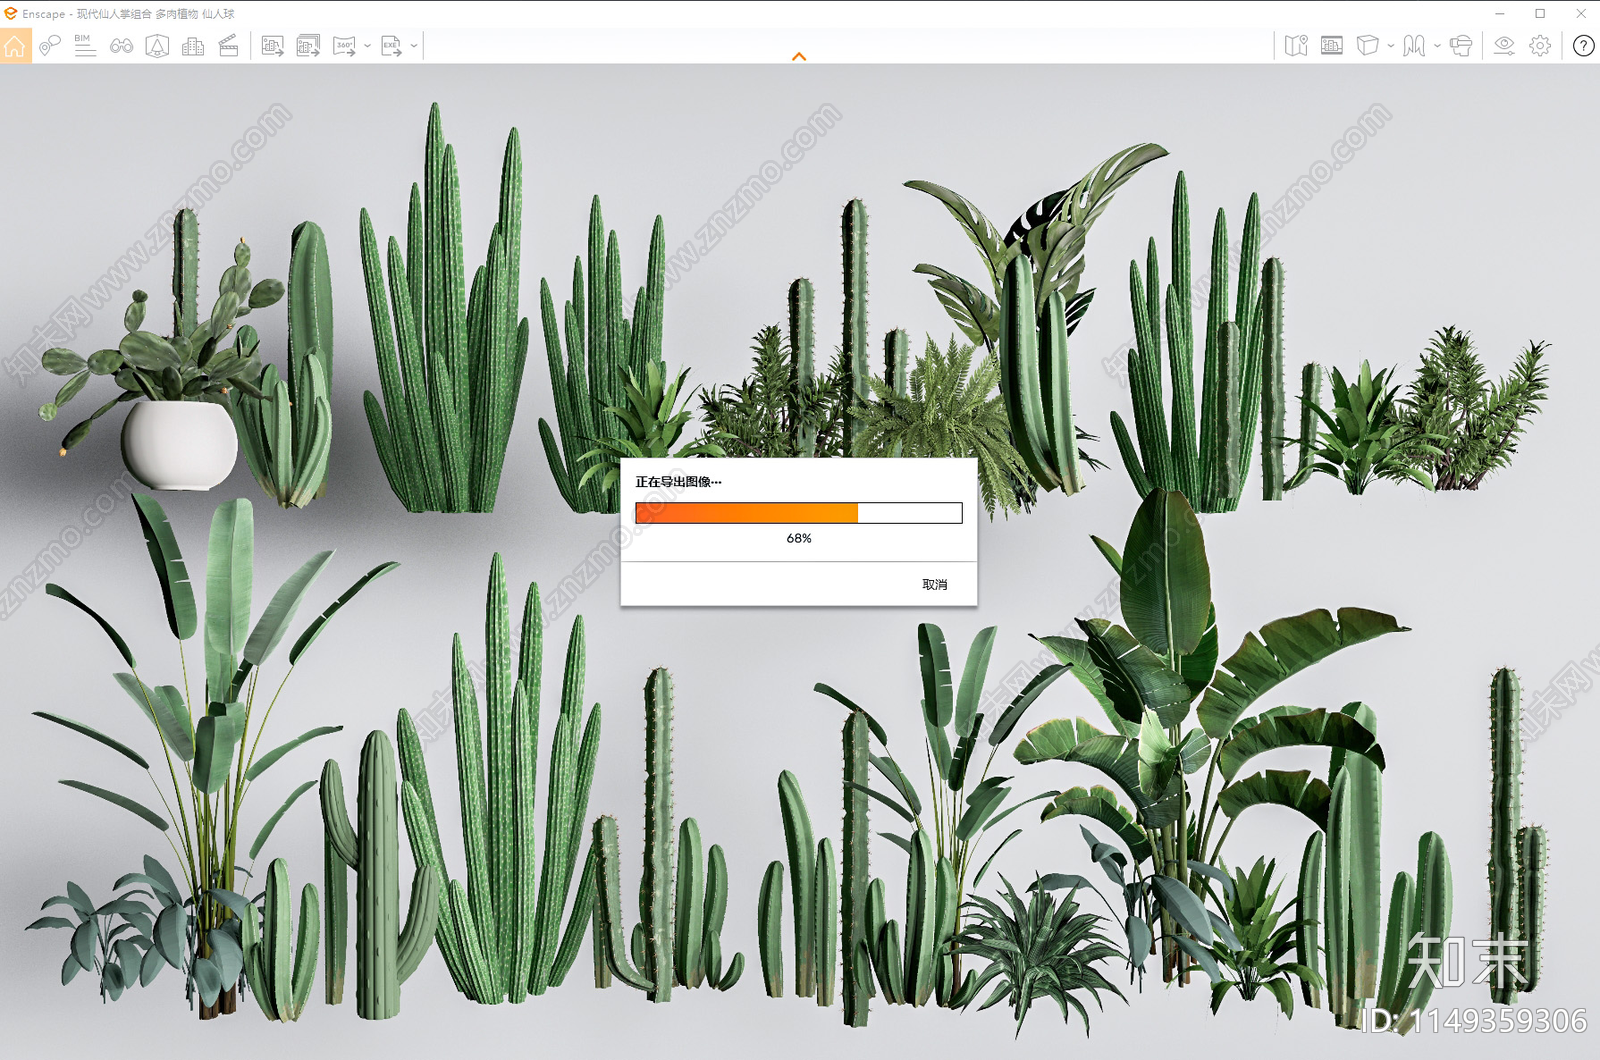Image resolution: width=1600 pixels, height=1060 pixels.
Task: Maximize the Enscape window
Action: (x=1540, y=14)
